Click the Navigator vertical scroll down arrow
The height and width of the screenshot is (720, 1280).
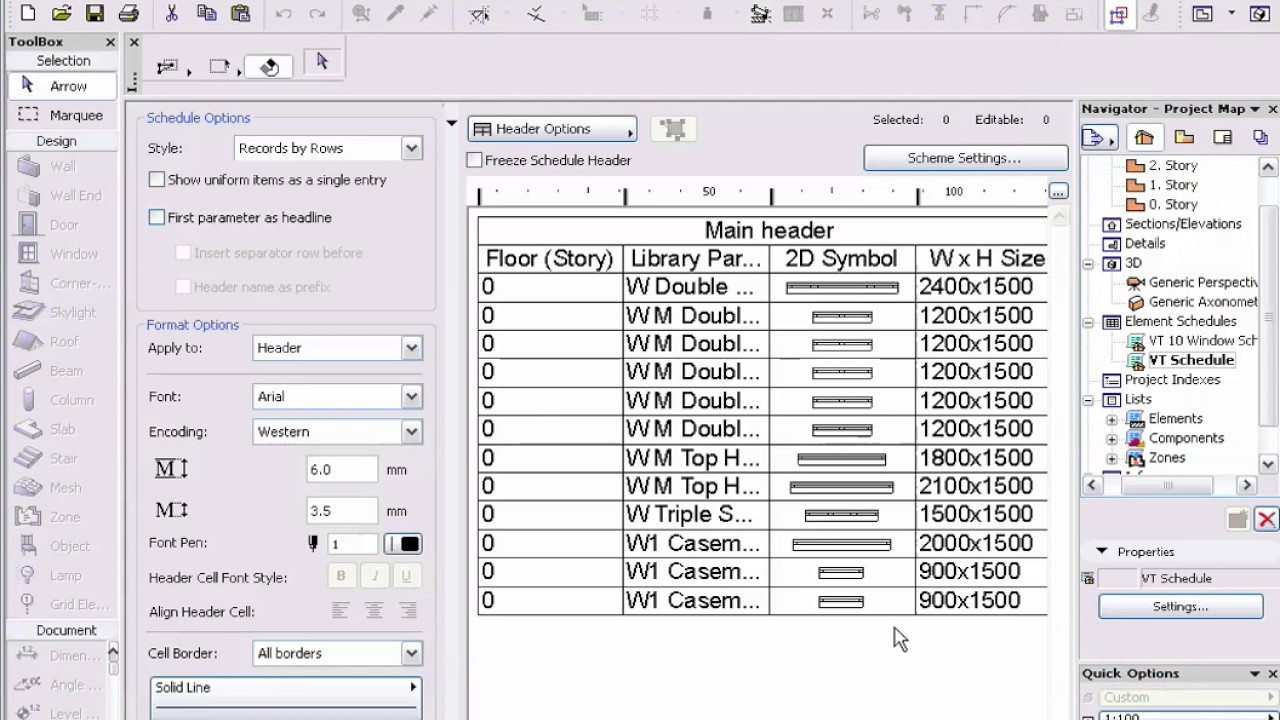coord(1268,464)
